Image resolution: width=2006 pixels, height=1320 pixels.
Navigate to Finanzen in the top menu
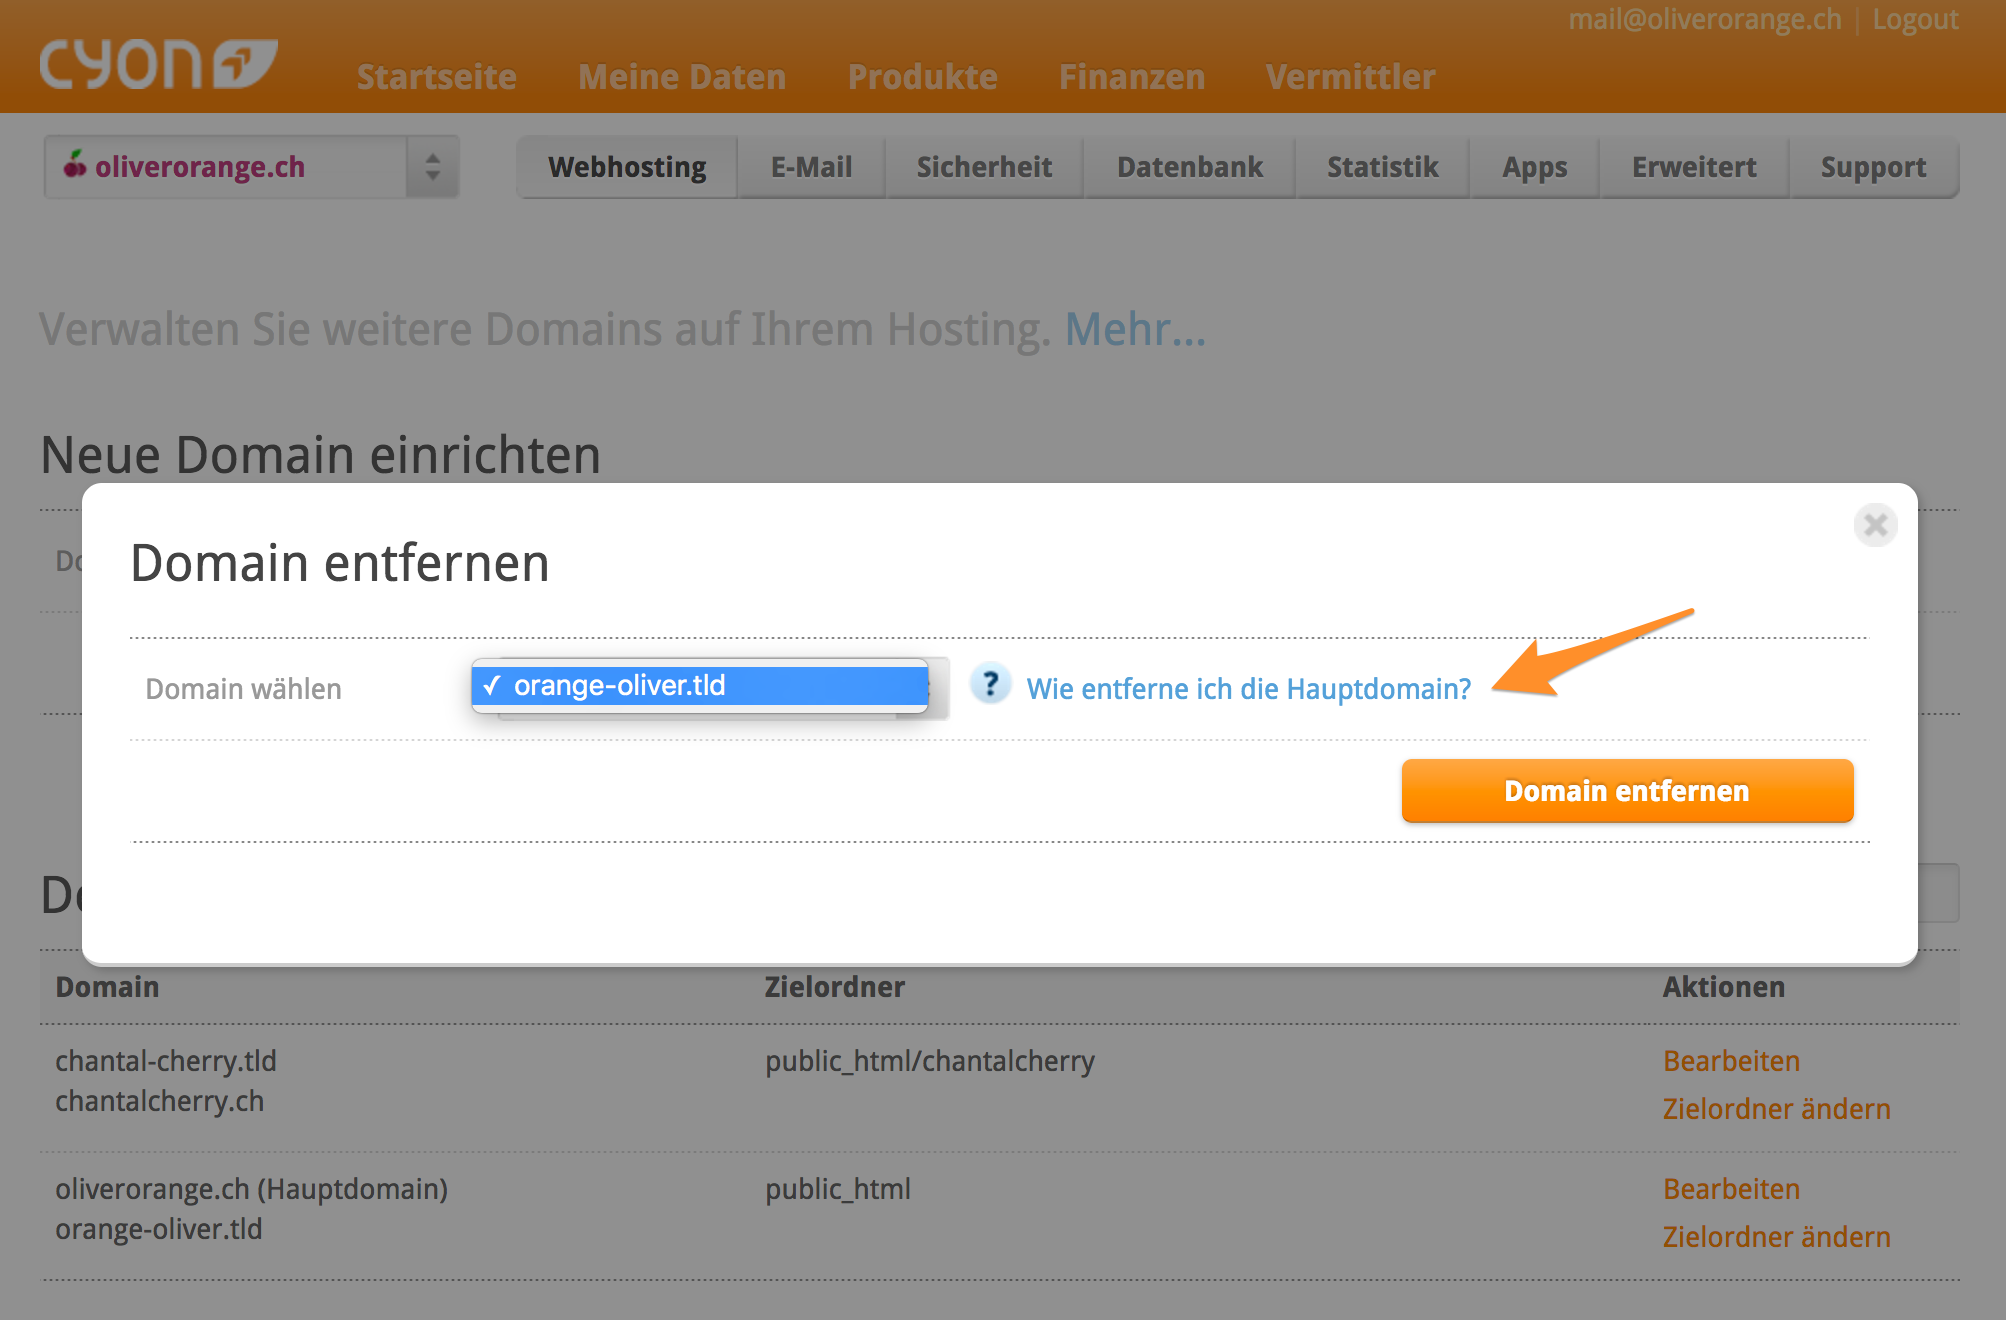1132,77
